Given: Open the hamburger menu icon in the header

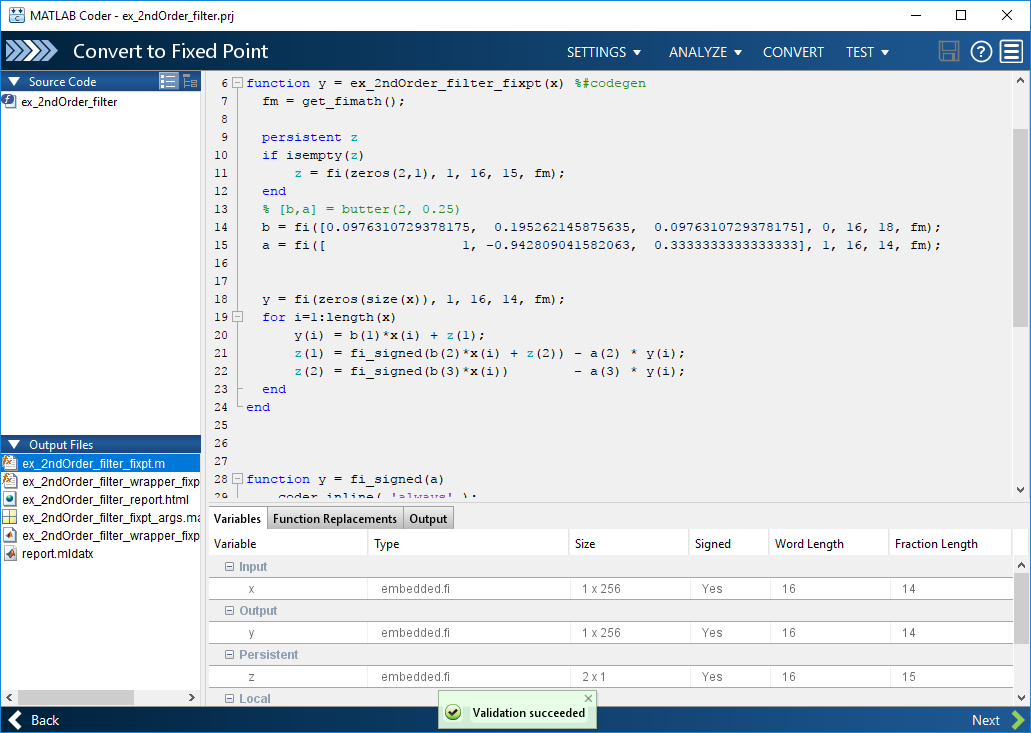Looking at the screenshot, I should tap(1012, 52).
